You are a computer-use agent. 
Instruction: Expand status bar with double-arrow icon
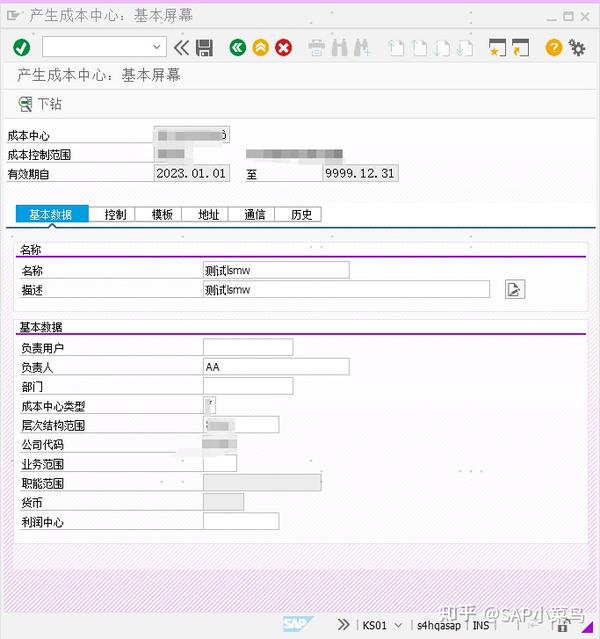click(x=343, y=624)
